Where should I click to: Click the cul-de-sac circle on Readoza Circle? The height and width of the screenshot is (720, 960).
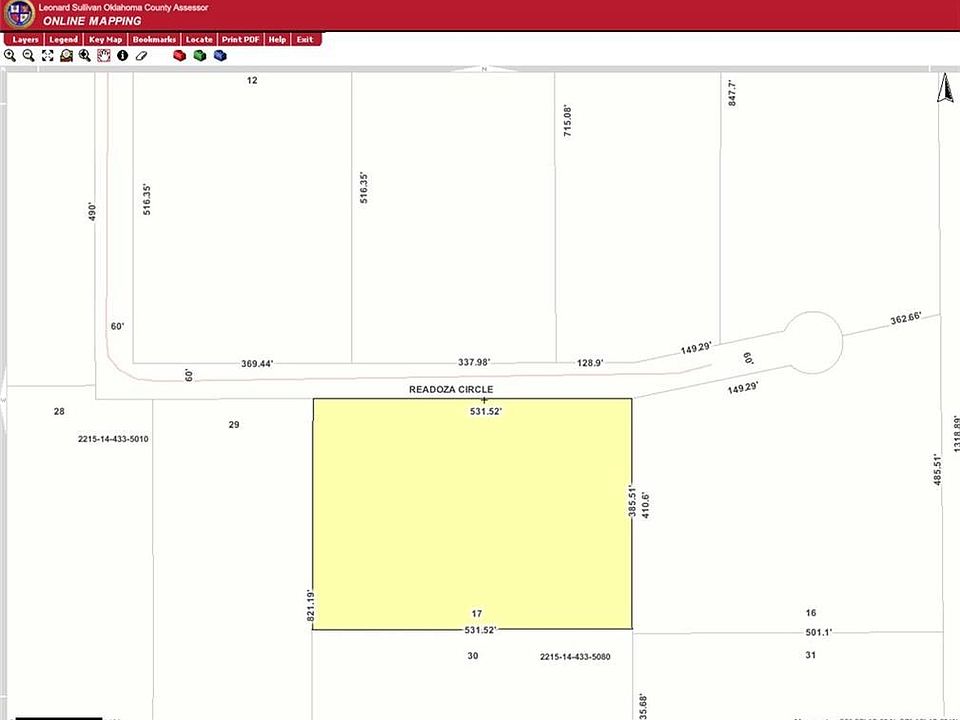pyautogui.click(x=812, y=342)
